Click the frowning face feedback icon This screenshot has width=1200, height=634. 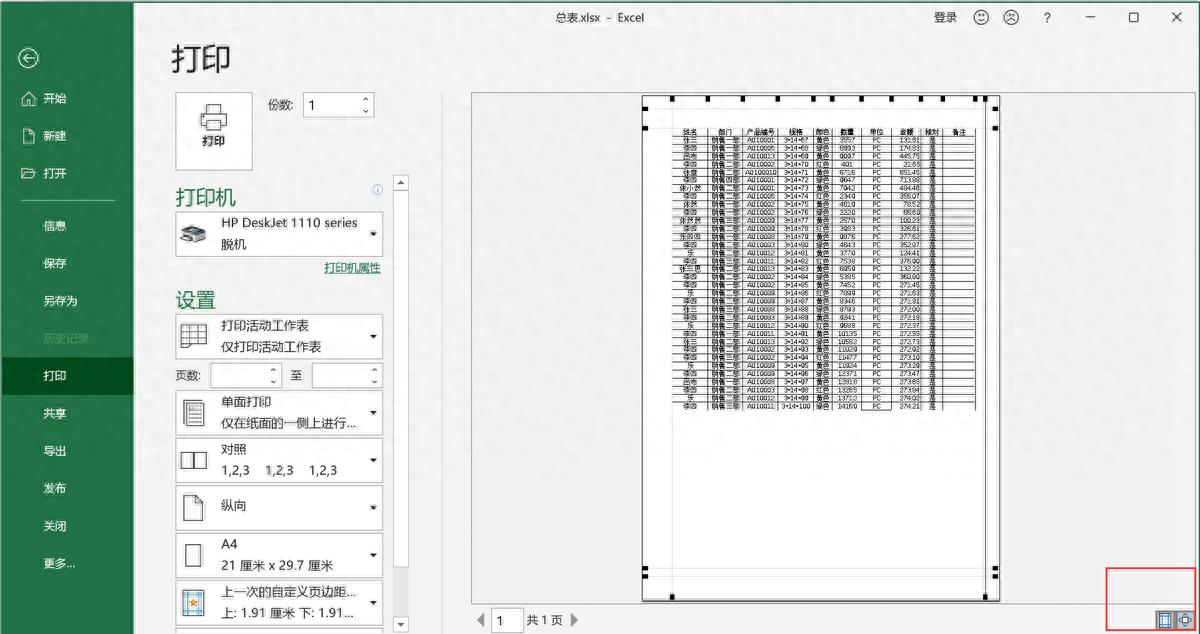pos(1011,18)
